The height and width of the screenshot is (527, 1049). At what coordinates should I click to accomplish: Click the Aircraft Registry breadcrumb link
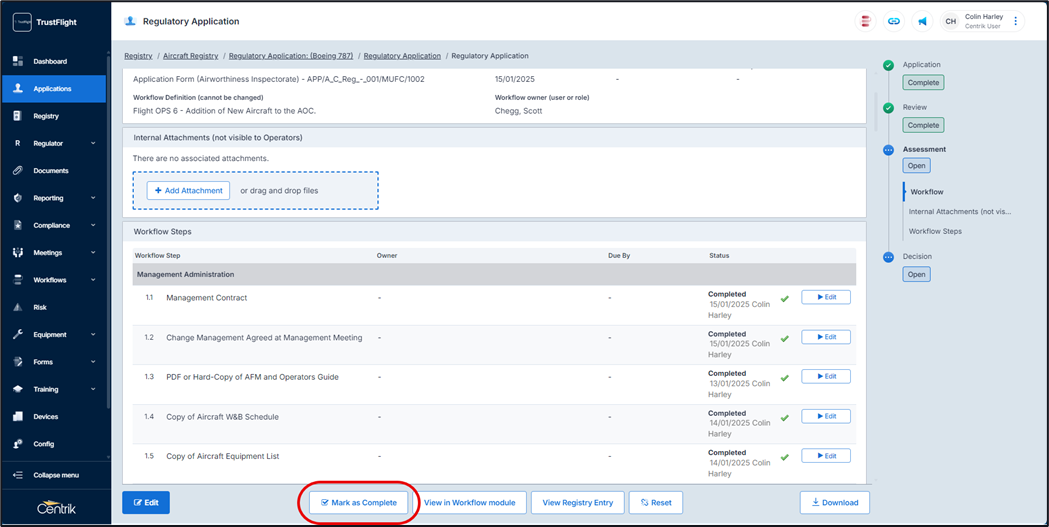(190, 56)
